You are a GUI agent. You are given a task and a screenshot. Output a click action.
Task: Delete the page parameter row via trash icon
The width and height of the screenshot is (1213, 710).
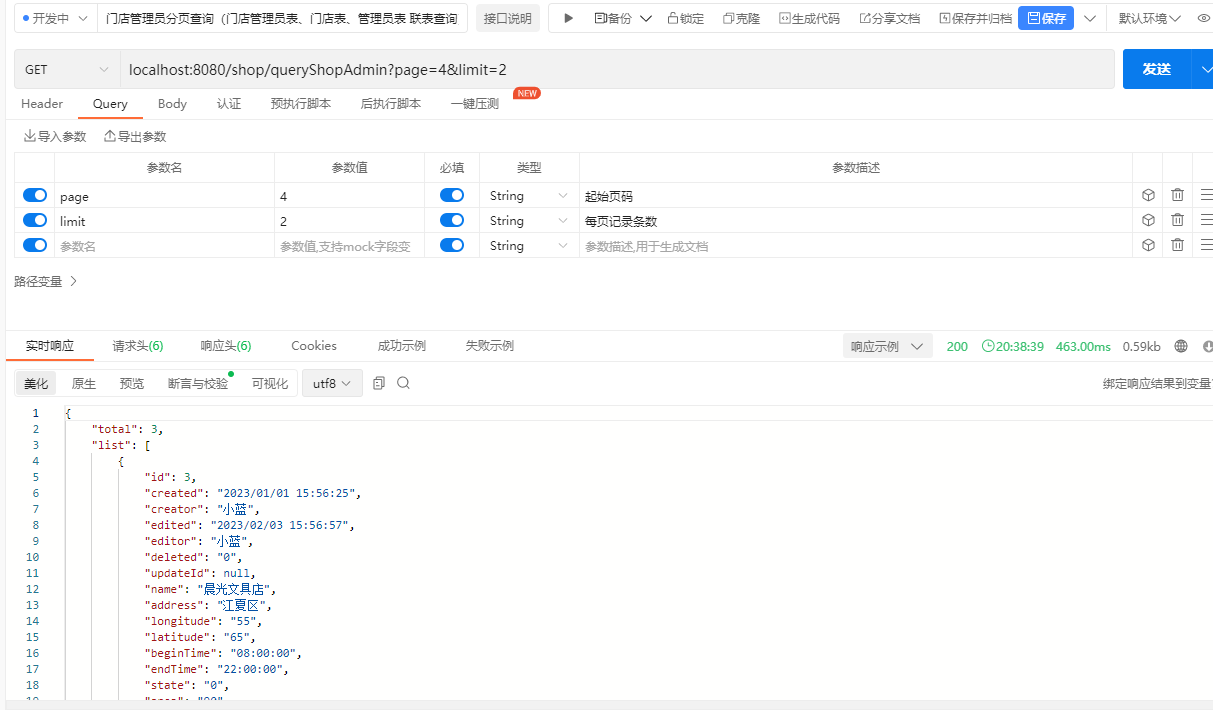pos(1177,195)
